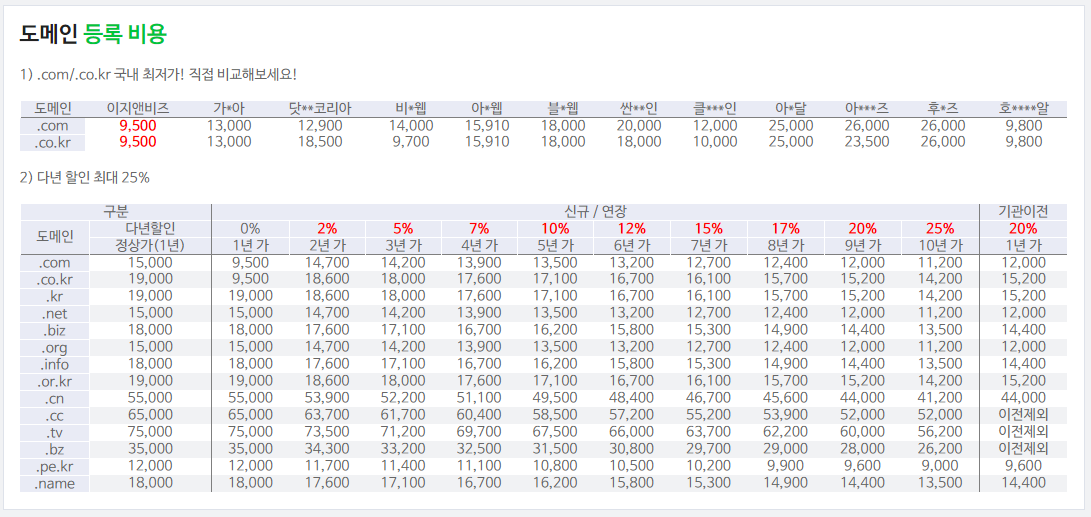Click the 도메인 등록 비용 page heading

point(93,34)
